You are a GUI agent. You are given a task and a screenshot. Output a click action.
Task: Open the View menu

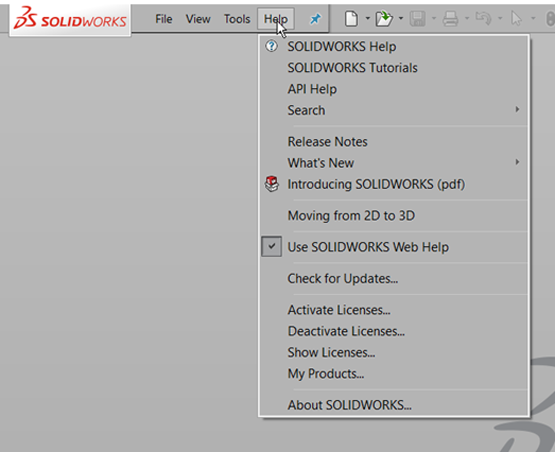[x=198, y=19]
